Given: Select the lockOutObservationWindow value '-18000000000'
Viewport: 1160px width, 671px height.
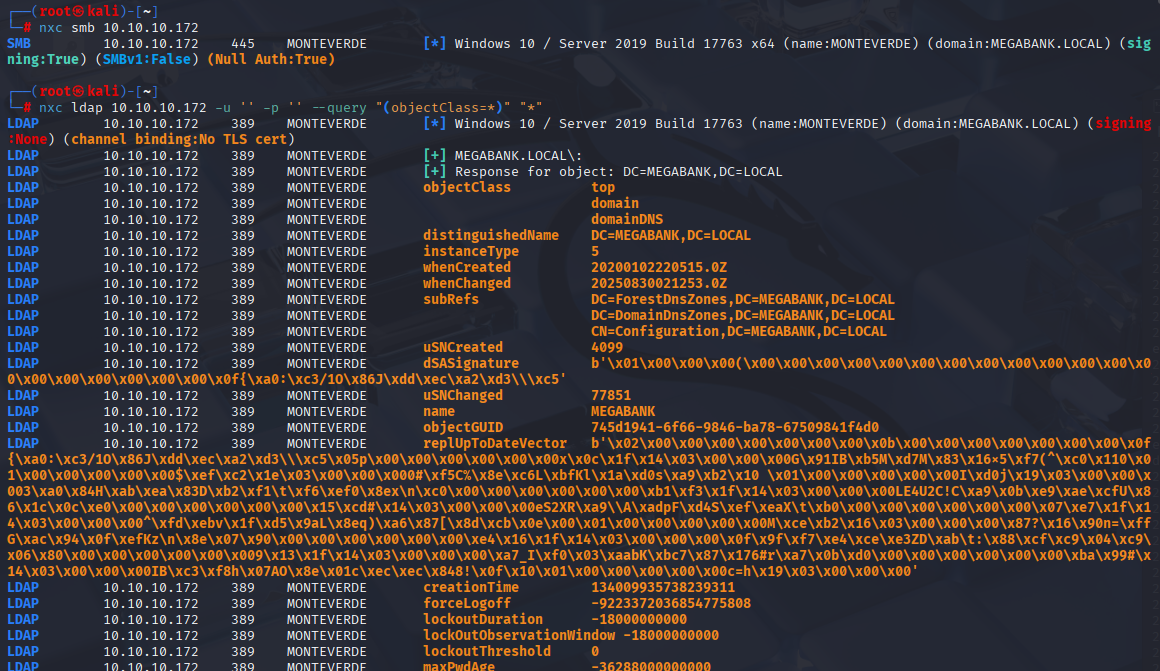Looking at the screenshot, I should (671, 635).
